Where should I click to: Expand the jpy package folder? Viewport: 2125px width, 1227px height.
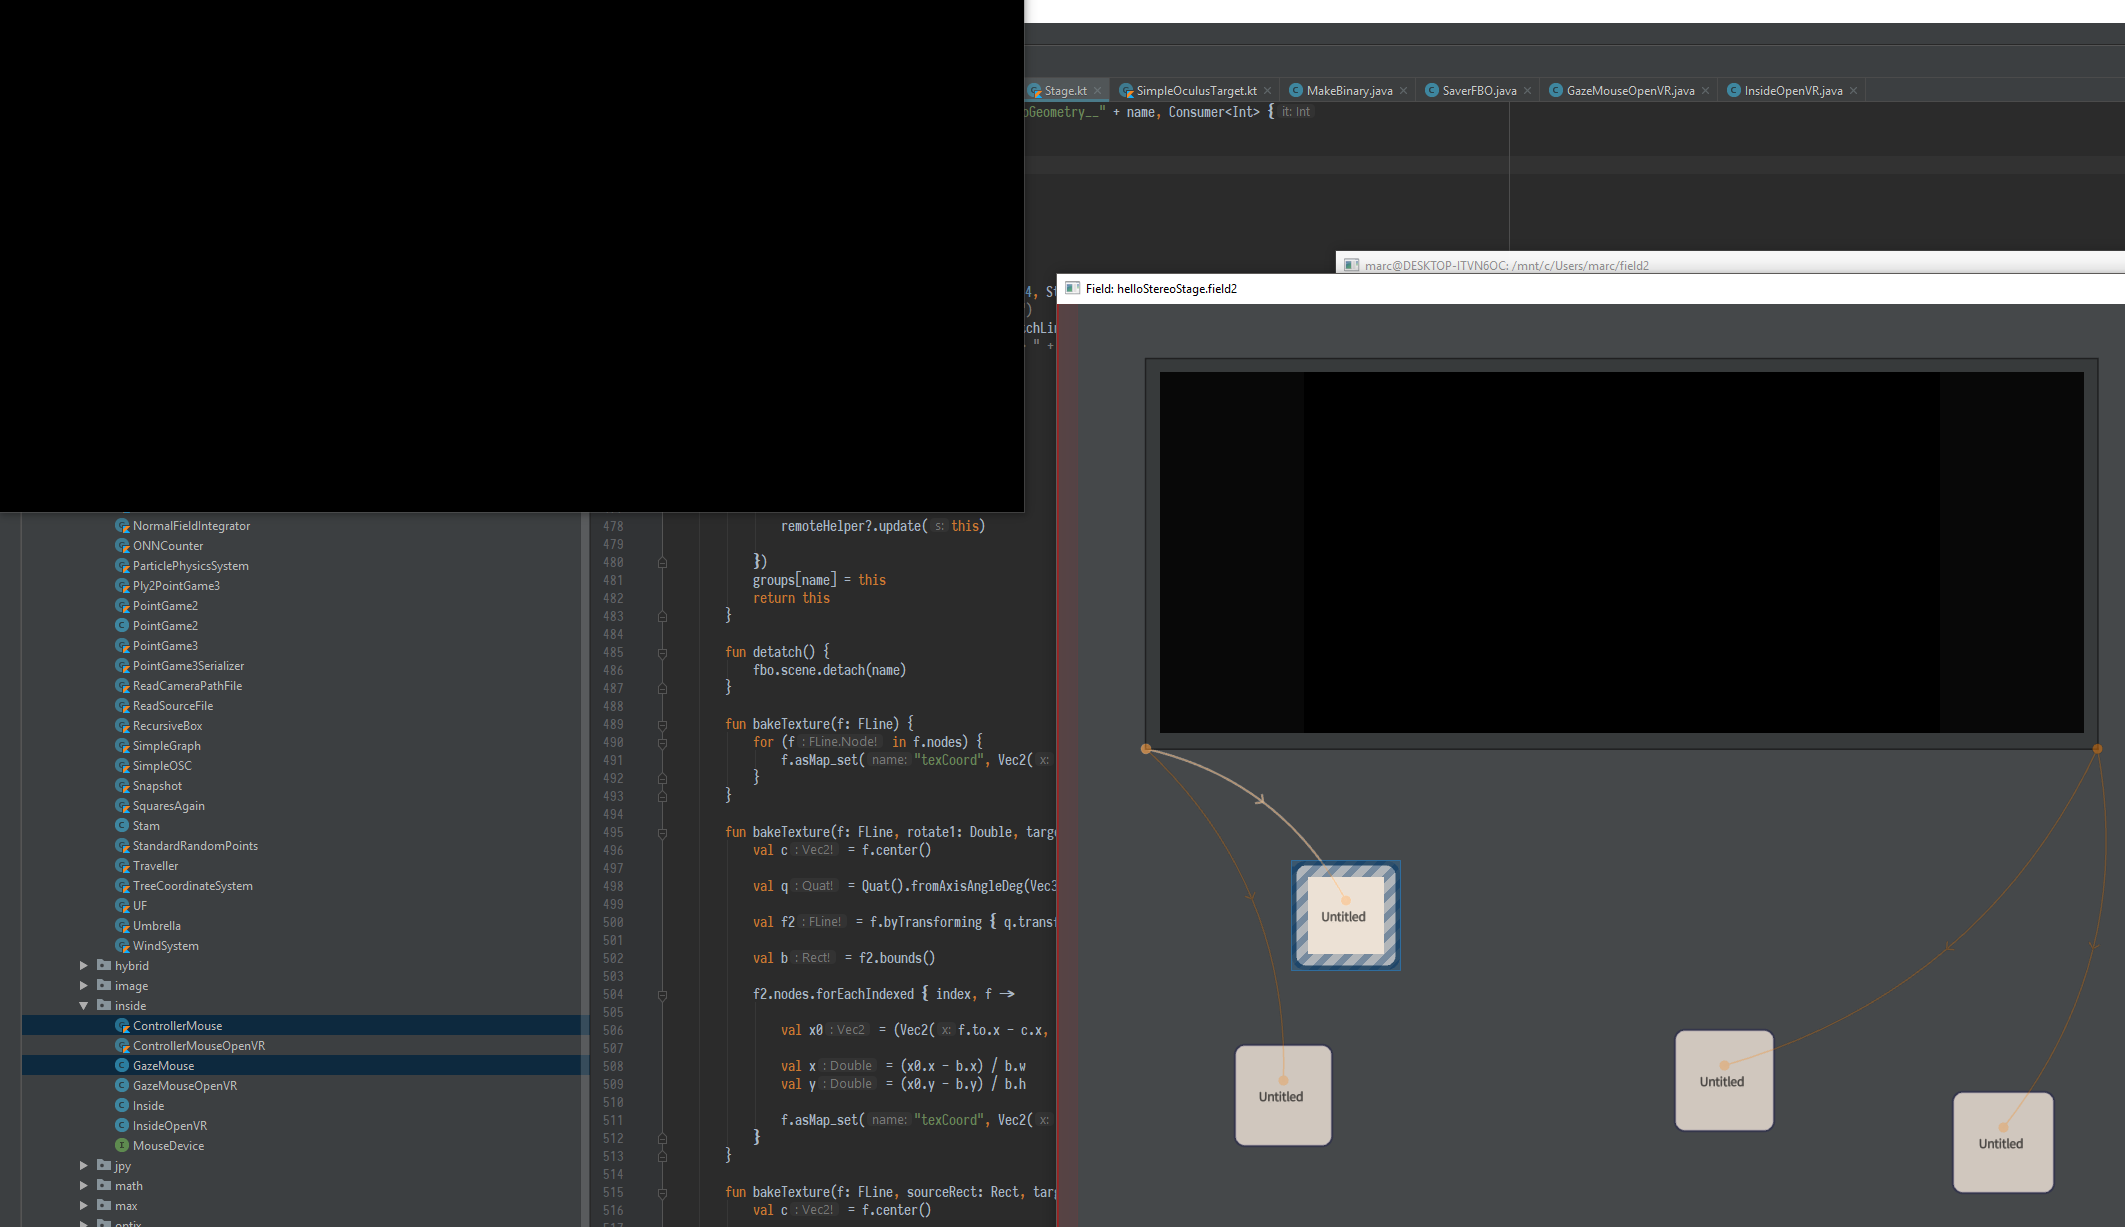tap(84, 1166)
